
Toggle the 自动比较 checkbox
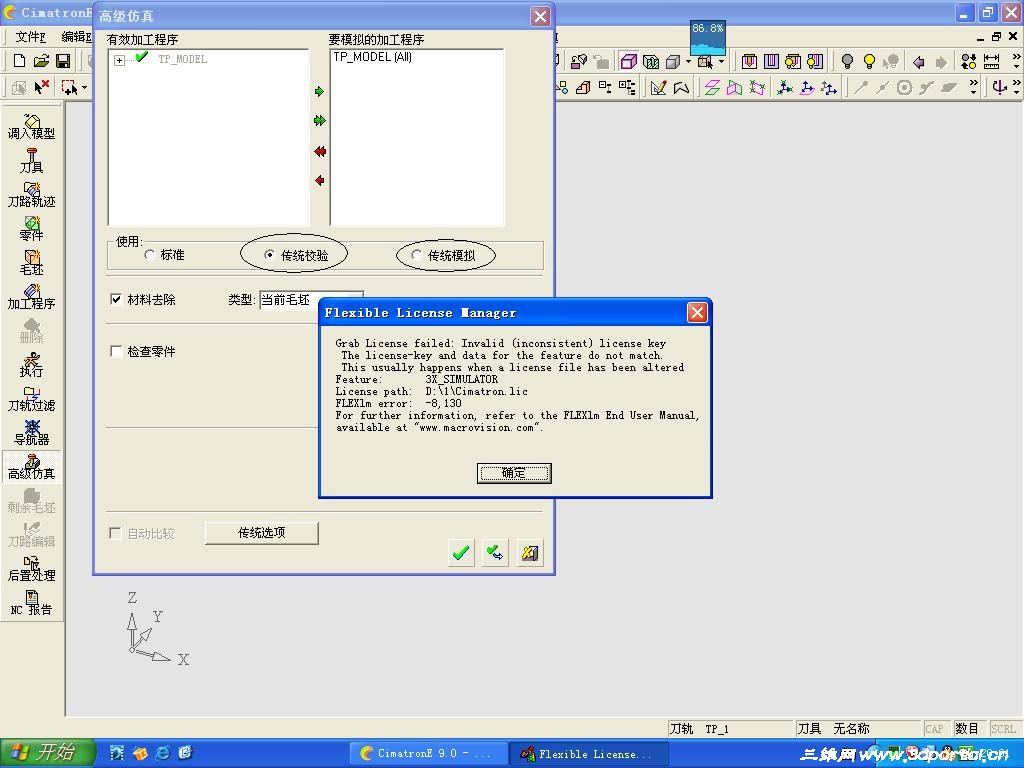(x=115, y=534)
